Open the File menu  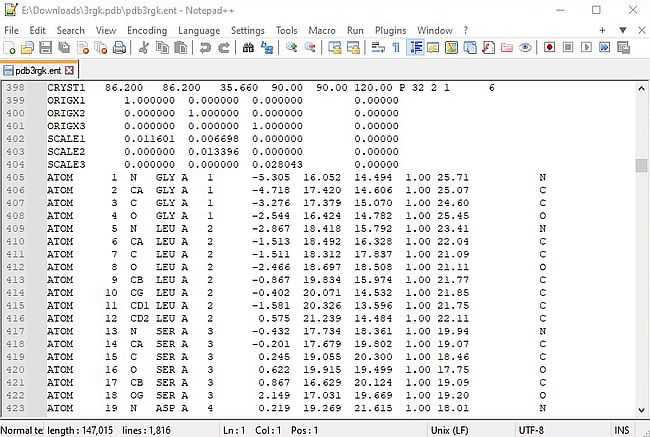click(11, 31)
